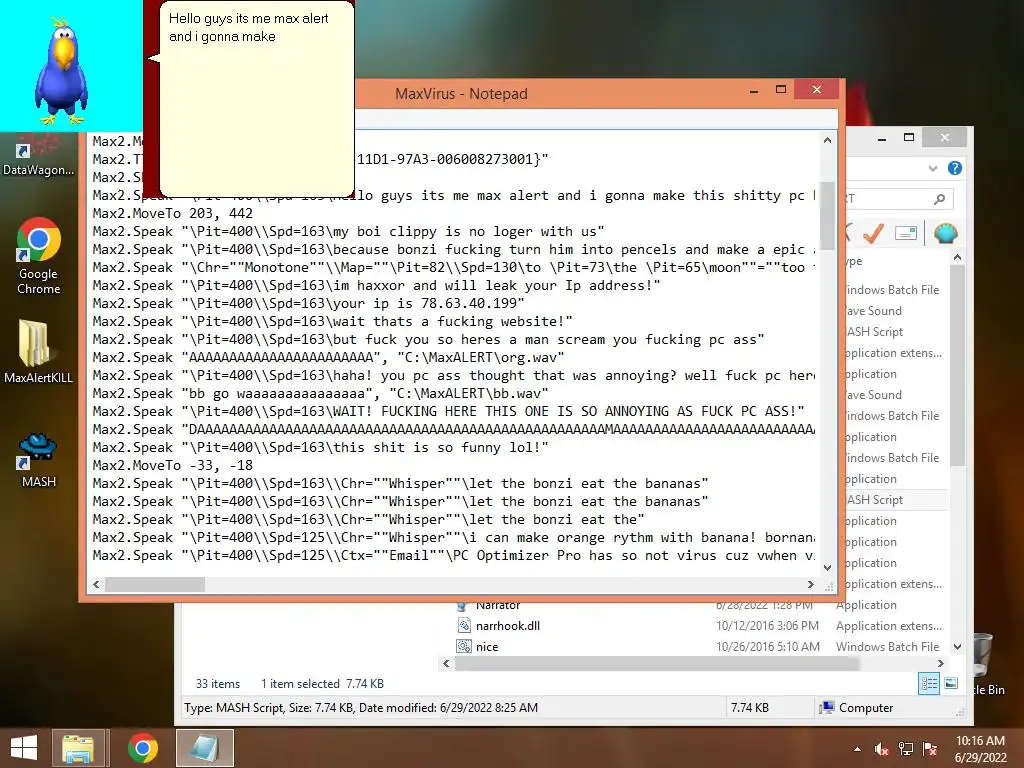Switch Explorer to Details view
The width and height of the screenshot is (1024, 768).
(x=929, y=684)
